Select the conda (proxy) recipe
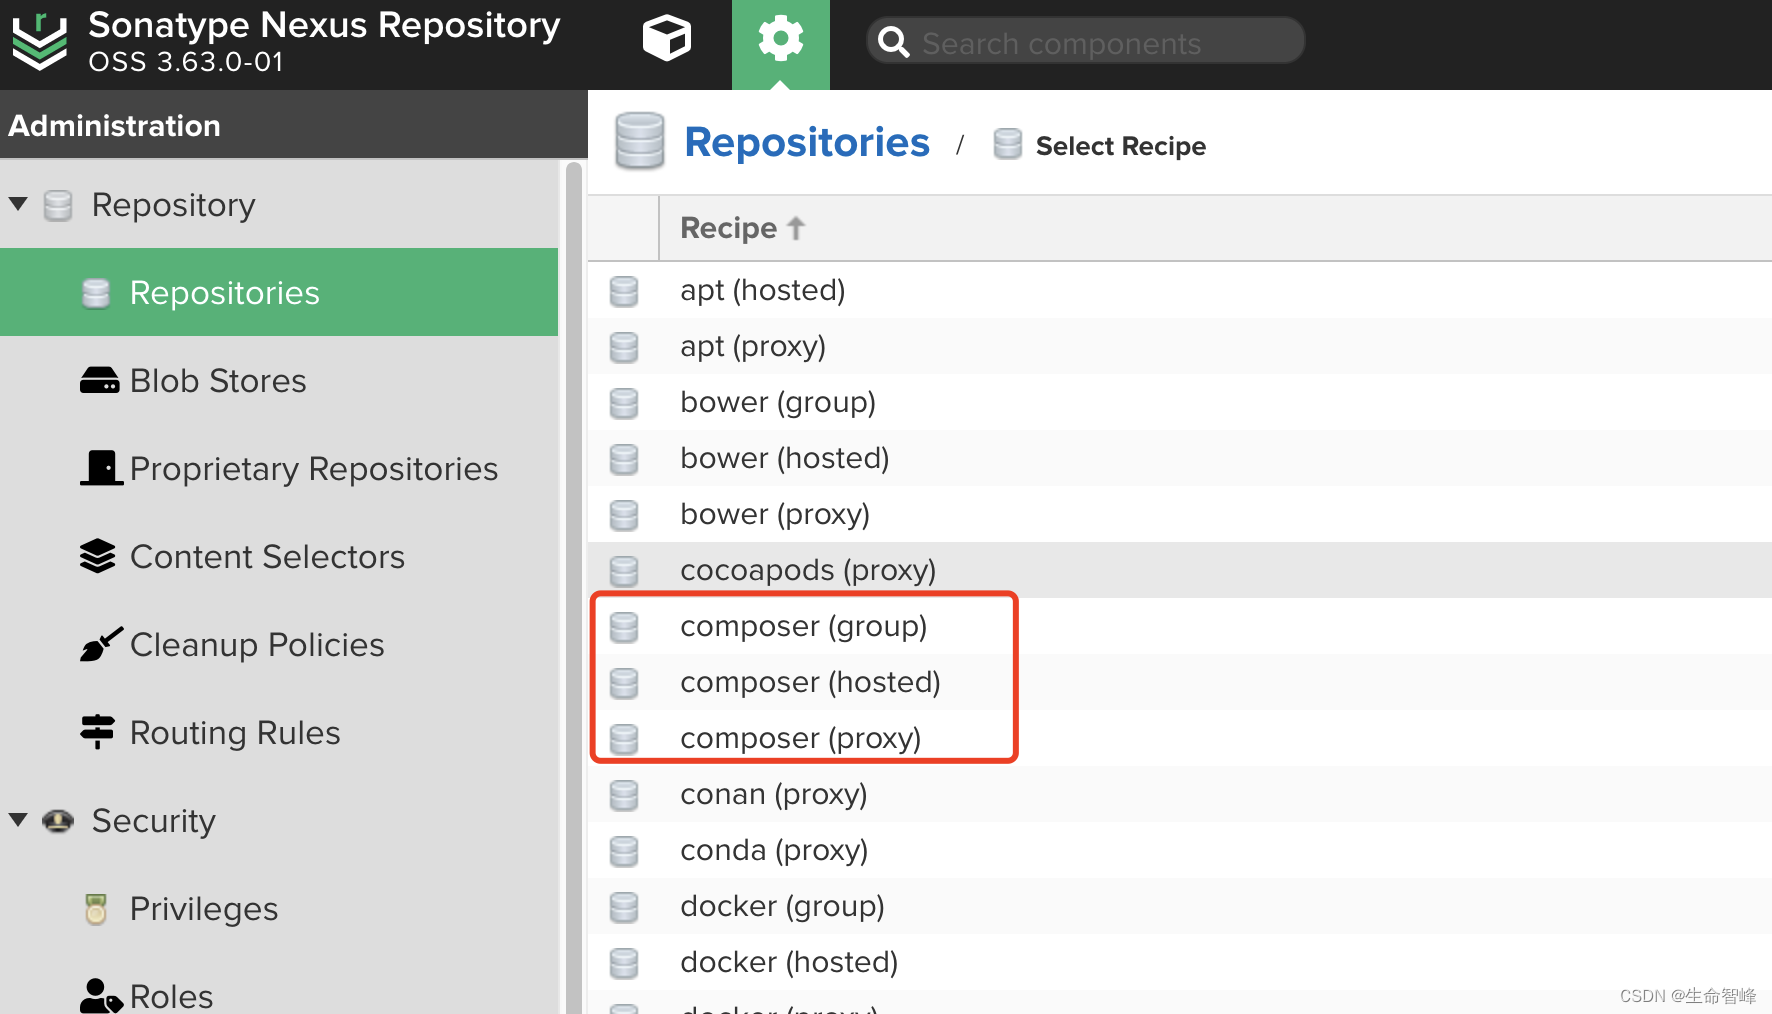Viewport: 1772px width, 1014px height. pos(1180,850)
